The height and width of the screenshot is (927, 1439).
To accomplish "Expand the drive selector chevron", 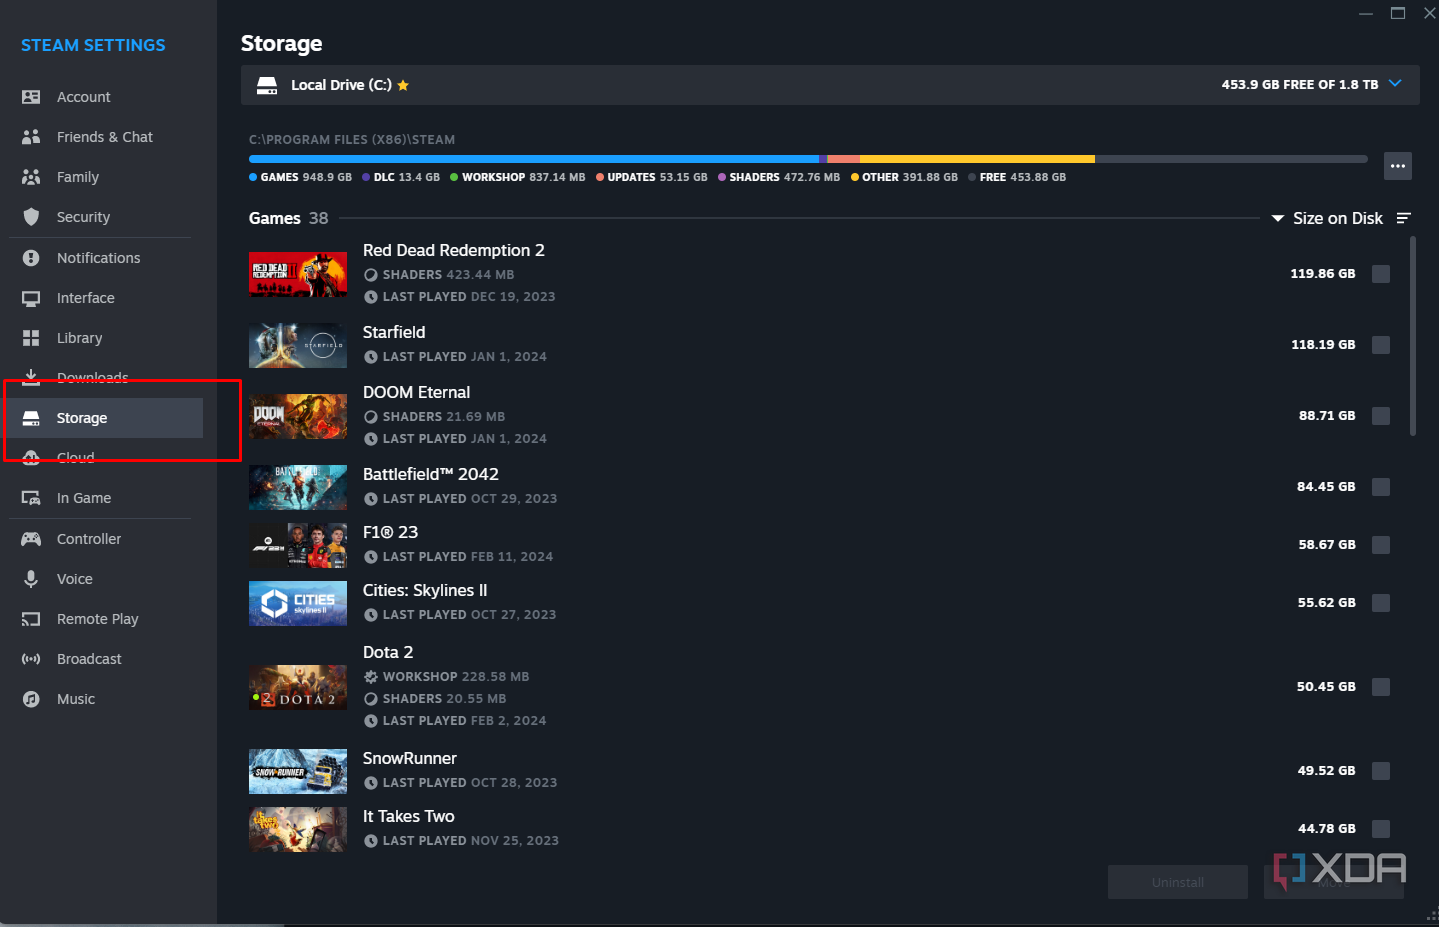I will pos(1396,84).
